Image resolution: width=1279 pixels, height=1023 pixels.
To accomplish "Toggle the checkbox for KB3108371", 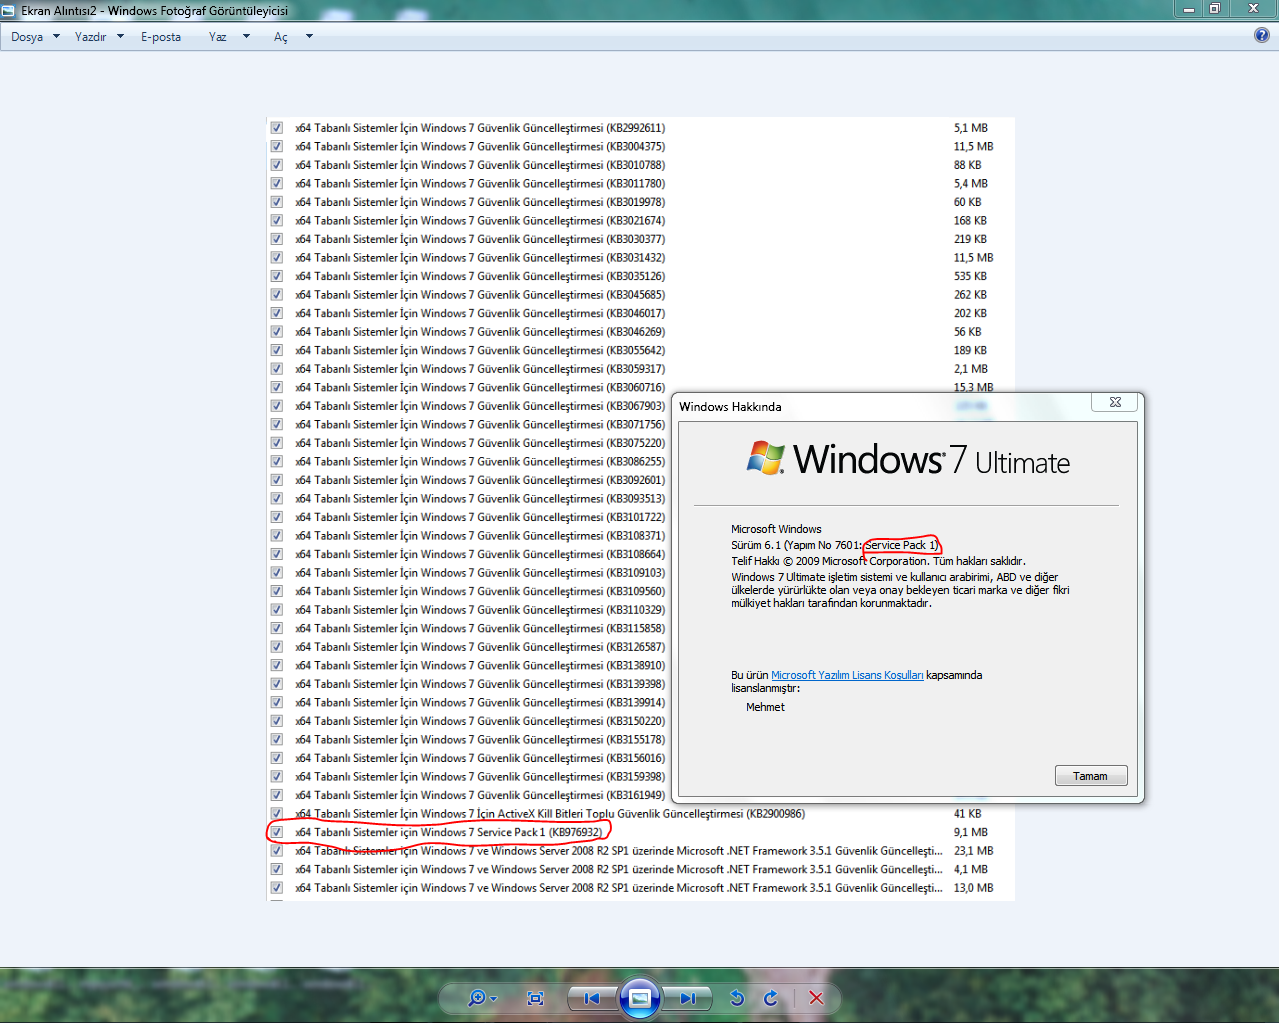I will pos(276,536).
